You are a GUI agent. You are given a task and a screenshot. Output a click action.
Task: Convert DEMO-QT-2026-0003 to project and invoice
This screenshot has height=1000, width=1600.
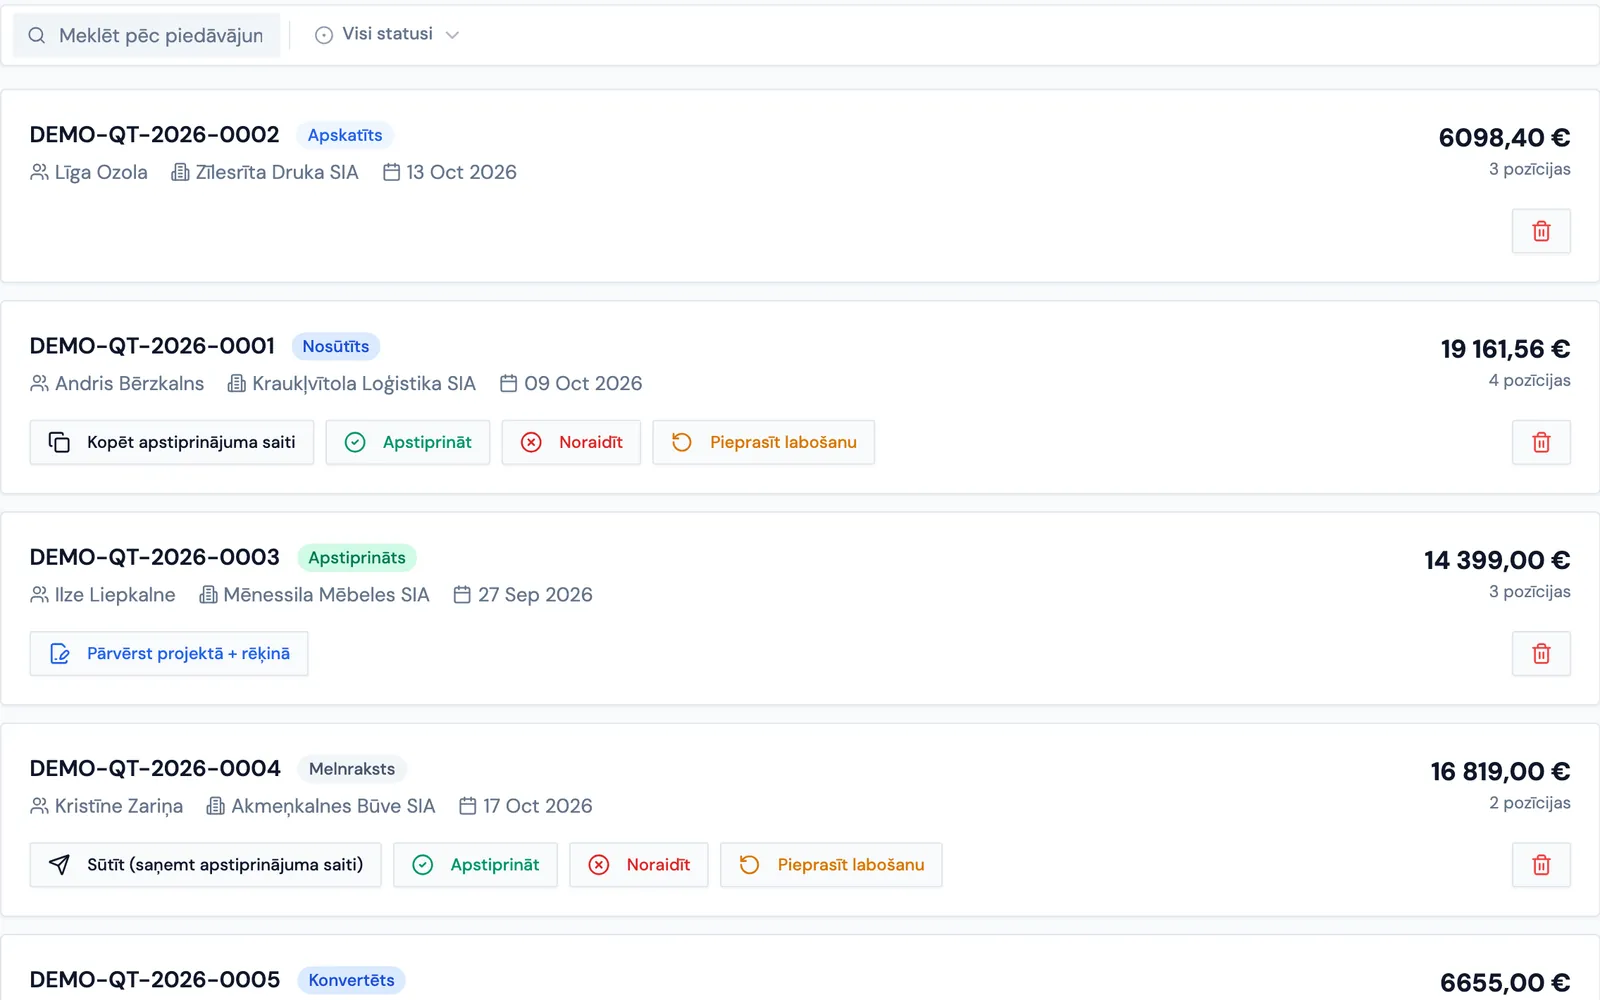[x=169, y=653]
